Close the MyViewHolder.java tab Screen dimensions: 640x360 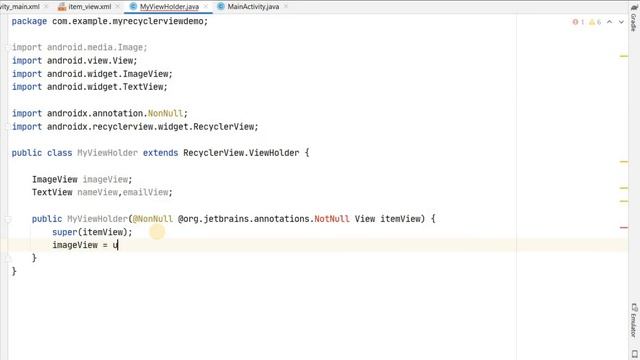coord(205,7)
